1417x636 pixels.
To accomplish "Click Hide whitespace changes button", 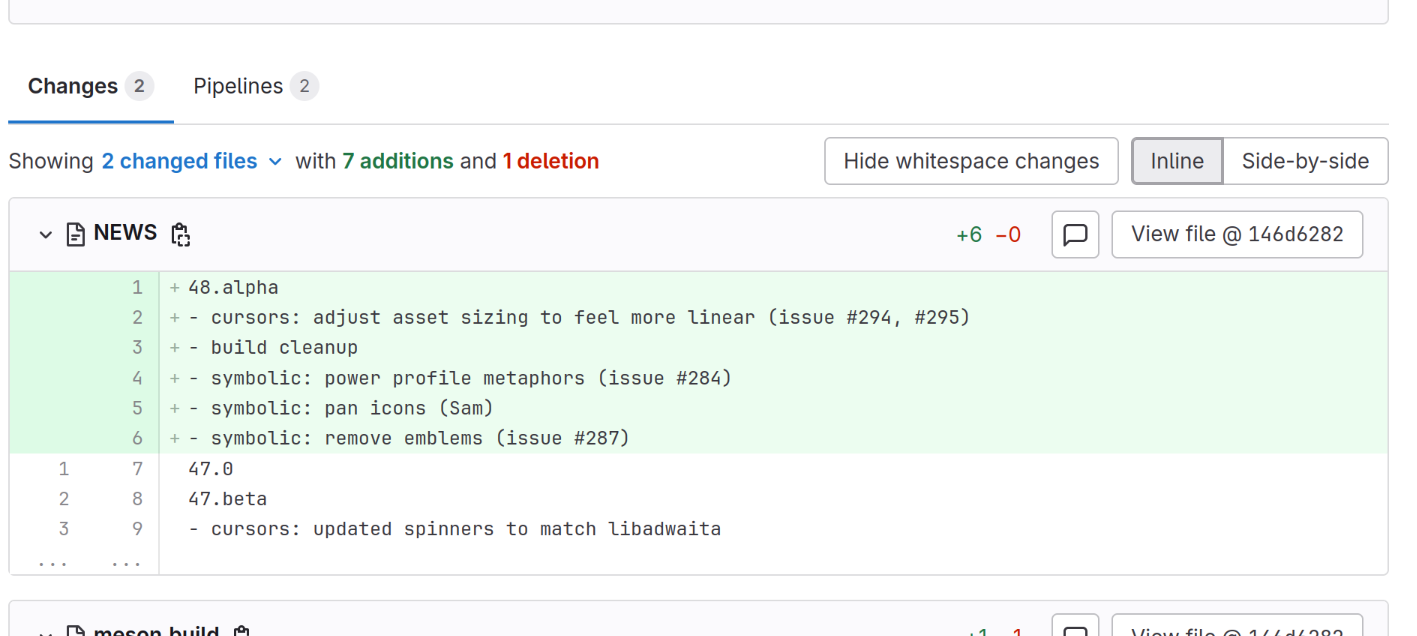I will [x=971, y=161].
